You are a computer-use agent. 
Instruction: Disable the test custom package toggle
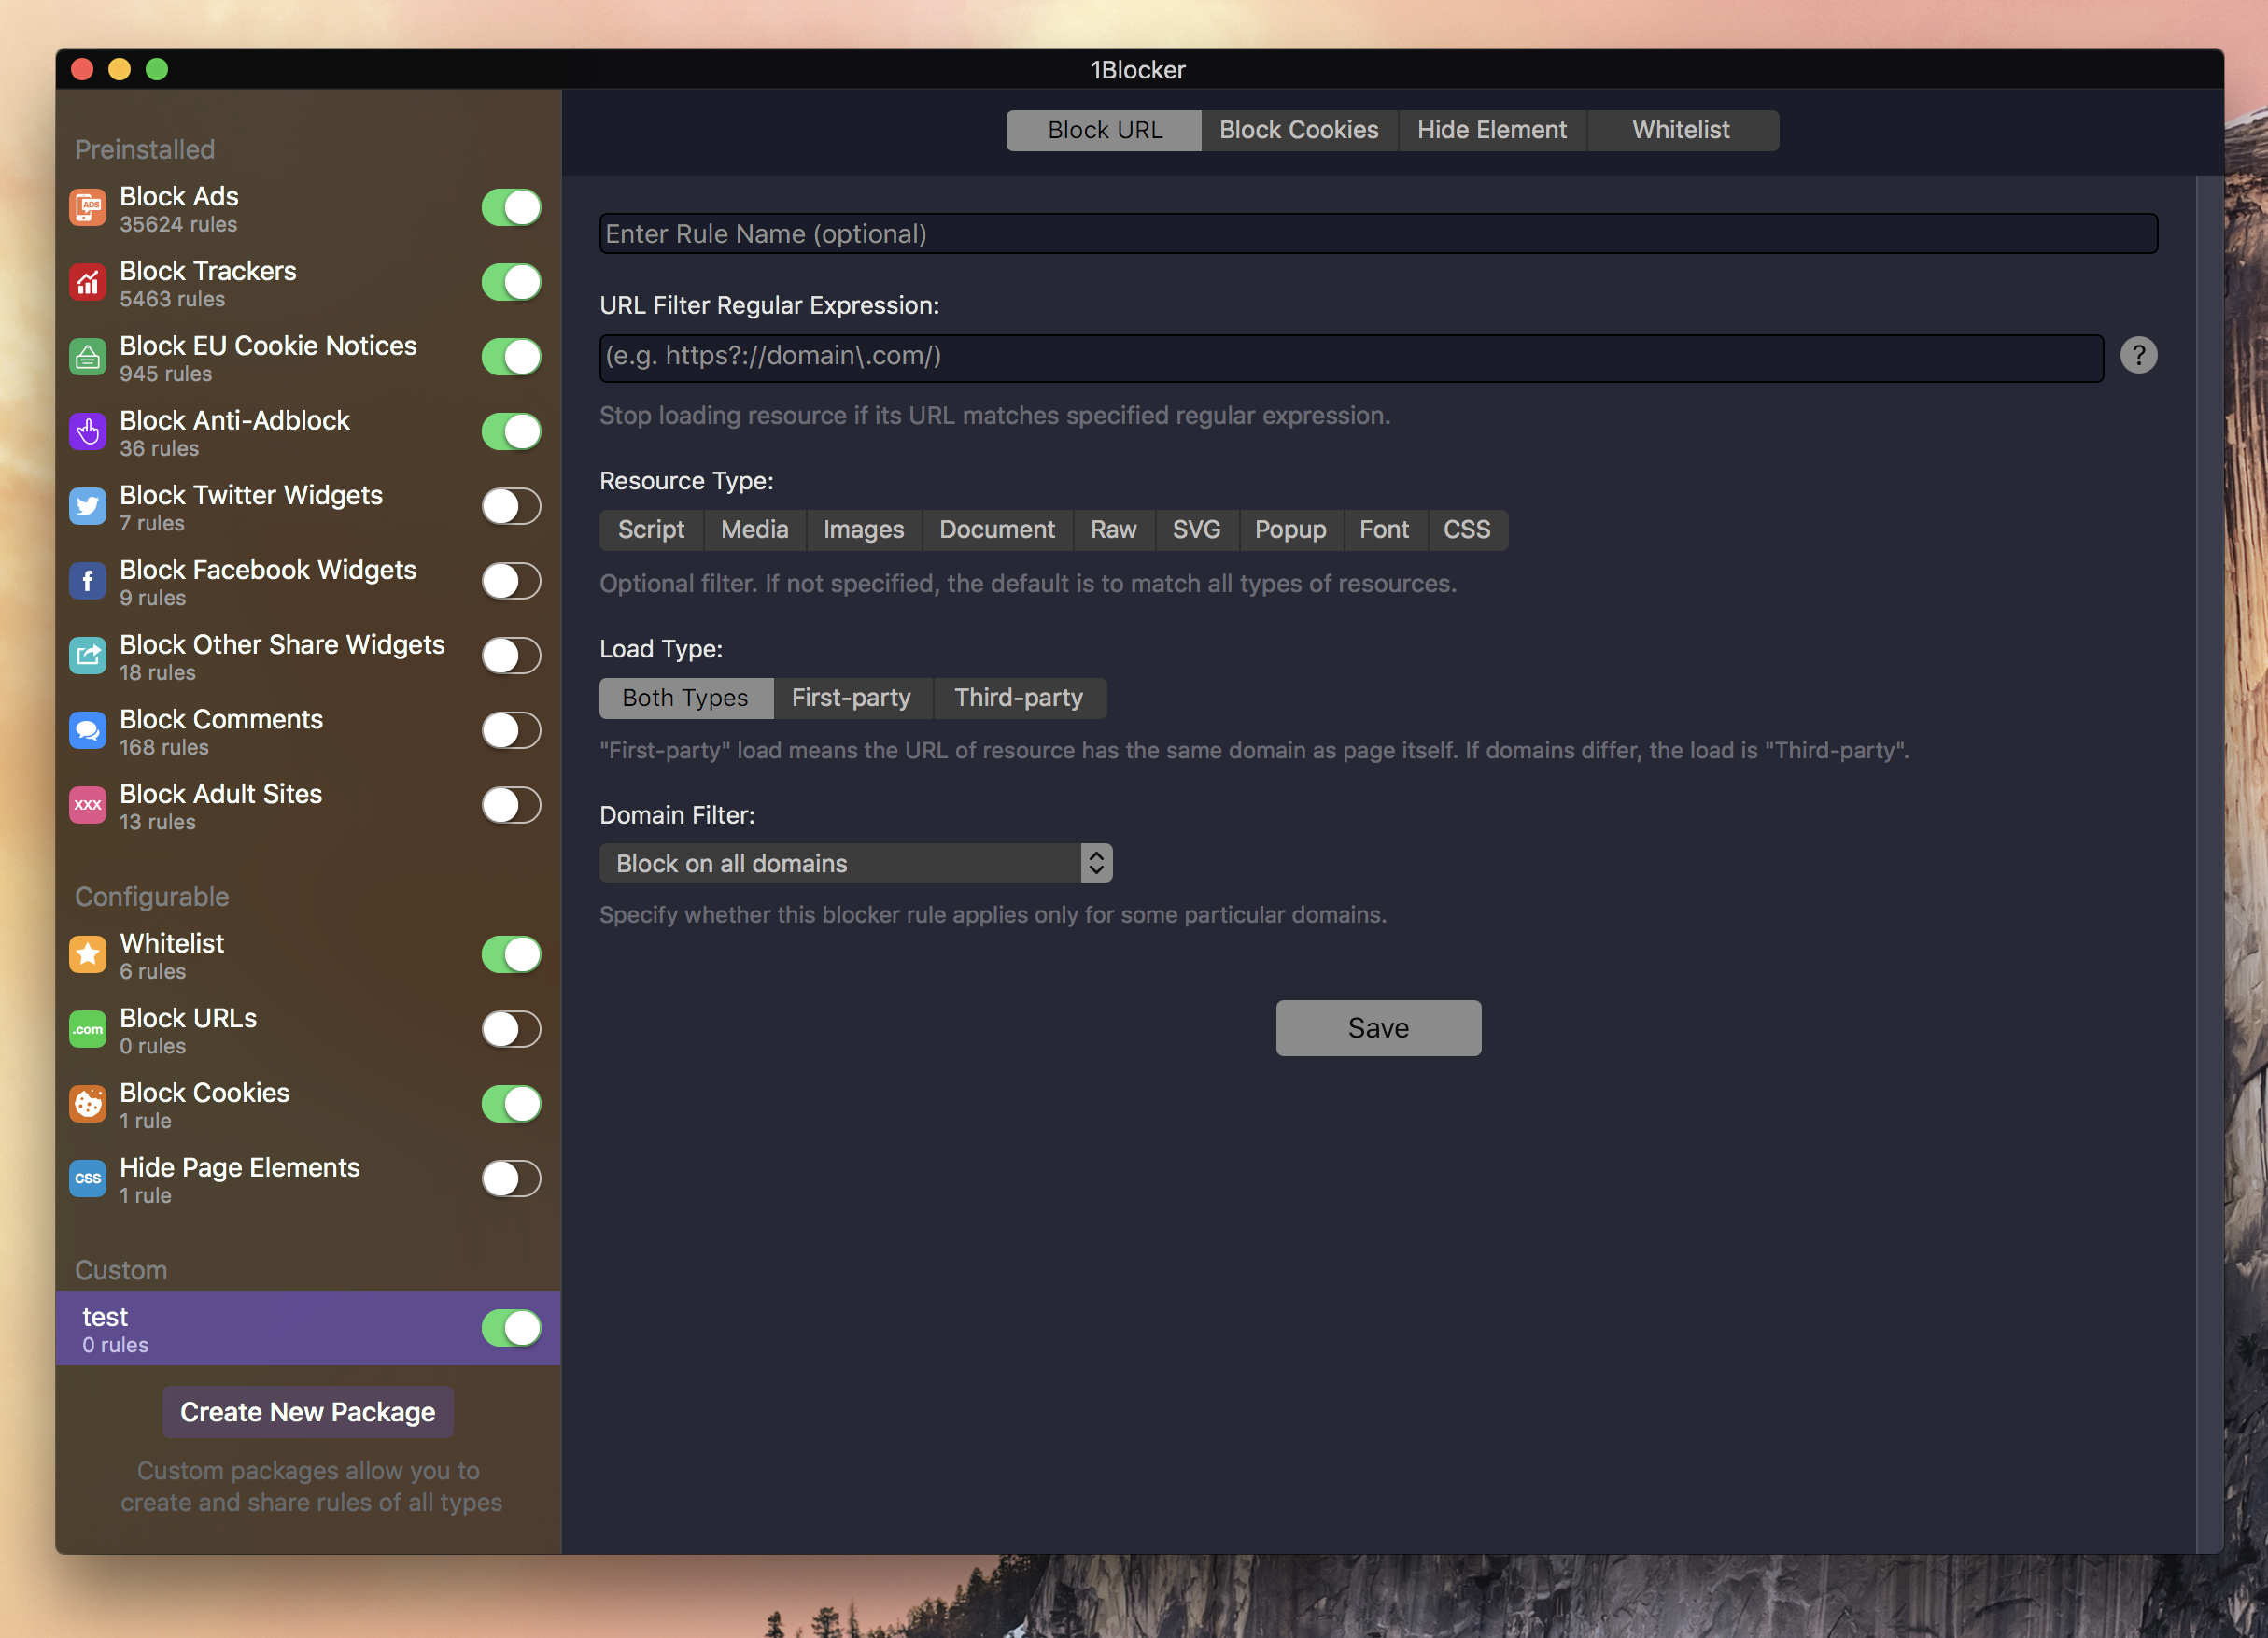click(511, 1329)
